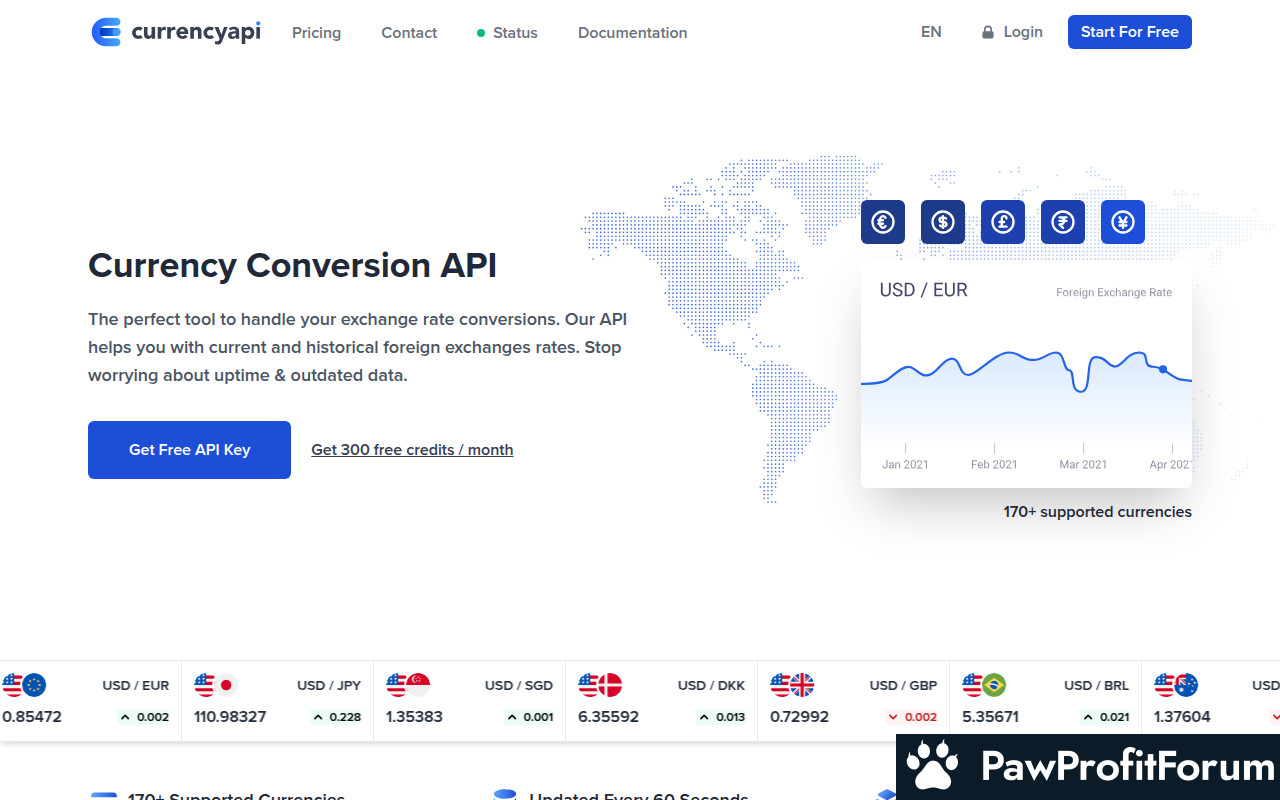Click the US-Australia flag pair icon
1280x800 pixels.
click(x=1176, y=685)
